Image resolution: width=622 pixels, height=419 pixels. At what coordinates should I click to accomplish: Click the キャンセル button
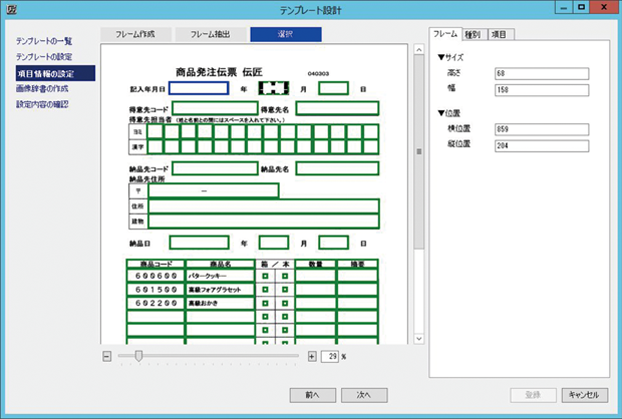(585, 395)
